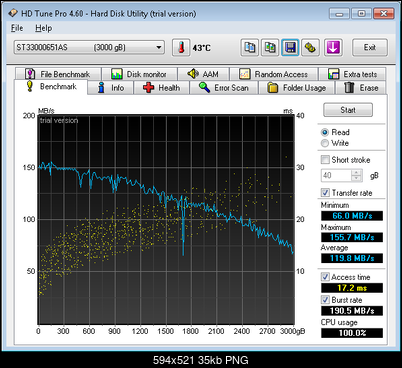402x368 pixels.
Task: Select the Read radio button
Action: [325, 132]
